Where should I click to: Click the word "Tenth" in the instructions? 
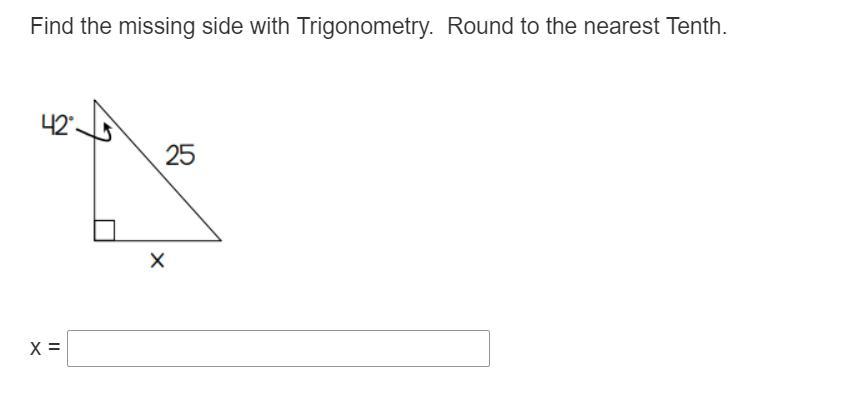tap(695, 27)
